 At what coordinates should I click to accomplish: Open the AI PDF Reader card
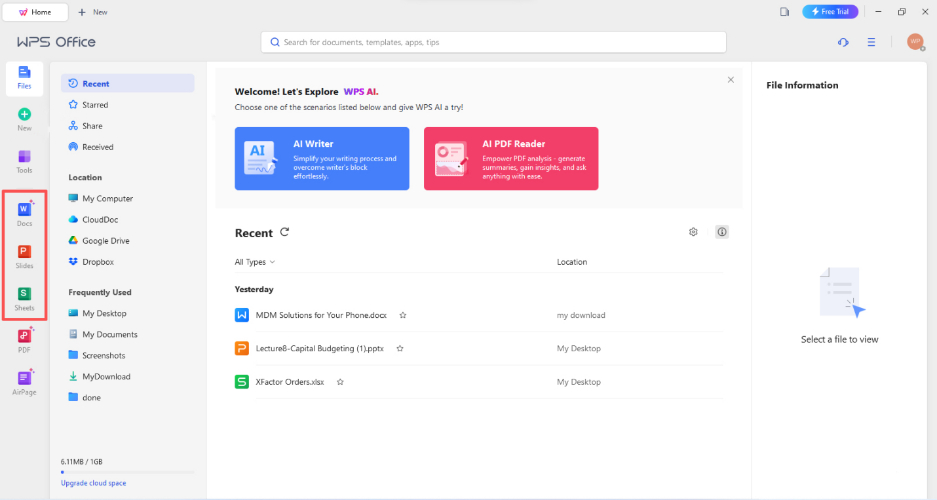click(511, 158)
